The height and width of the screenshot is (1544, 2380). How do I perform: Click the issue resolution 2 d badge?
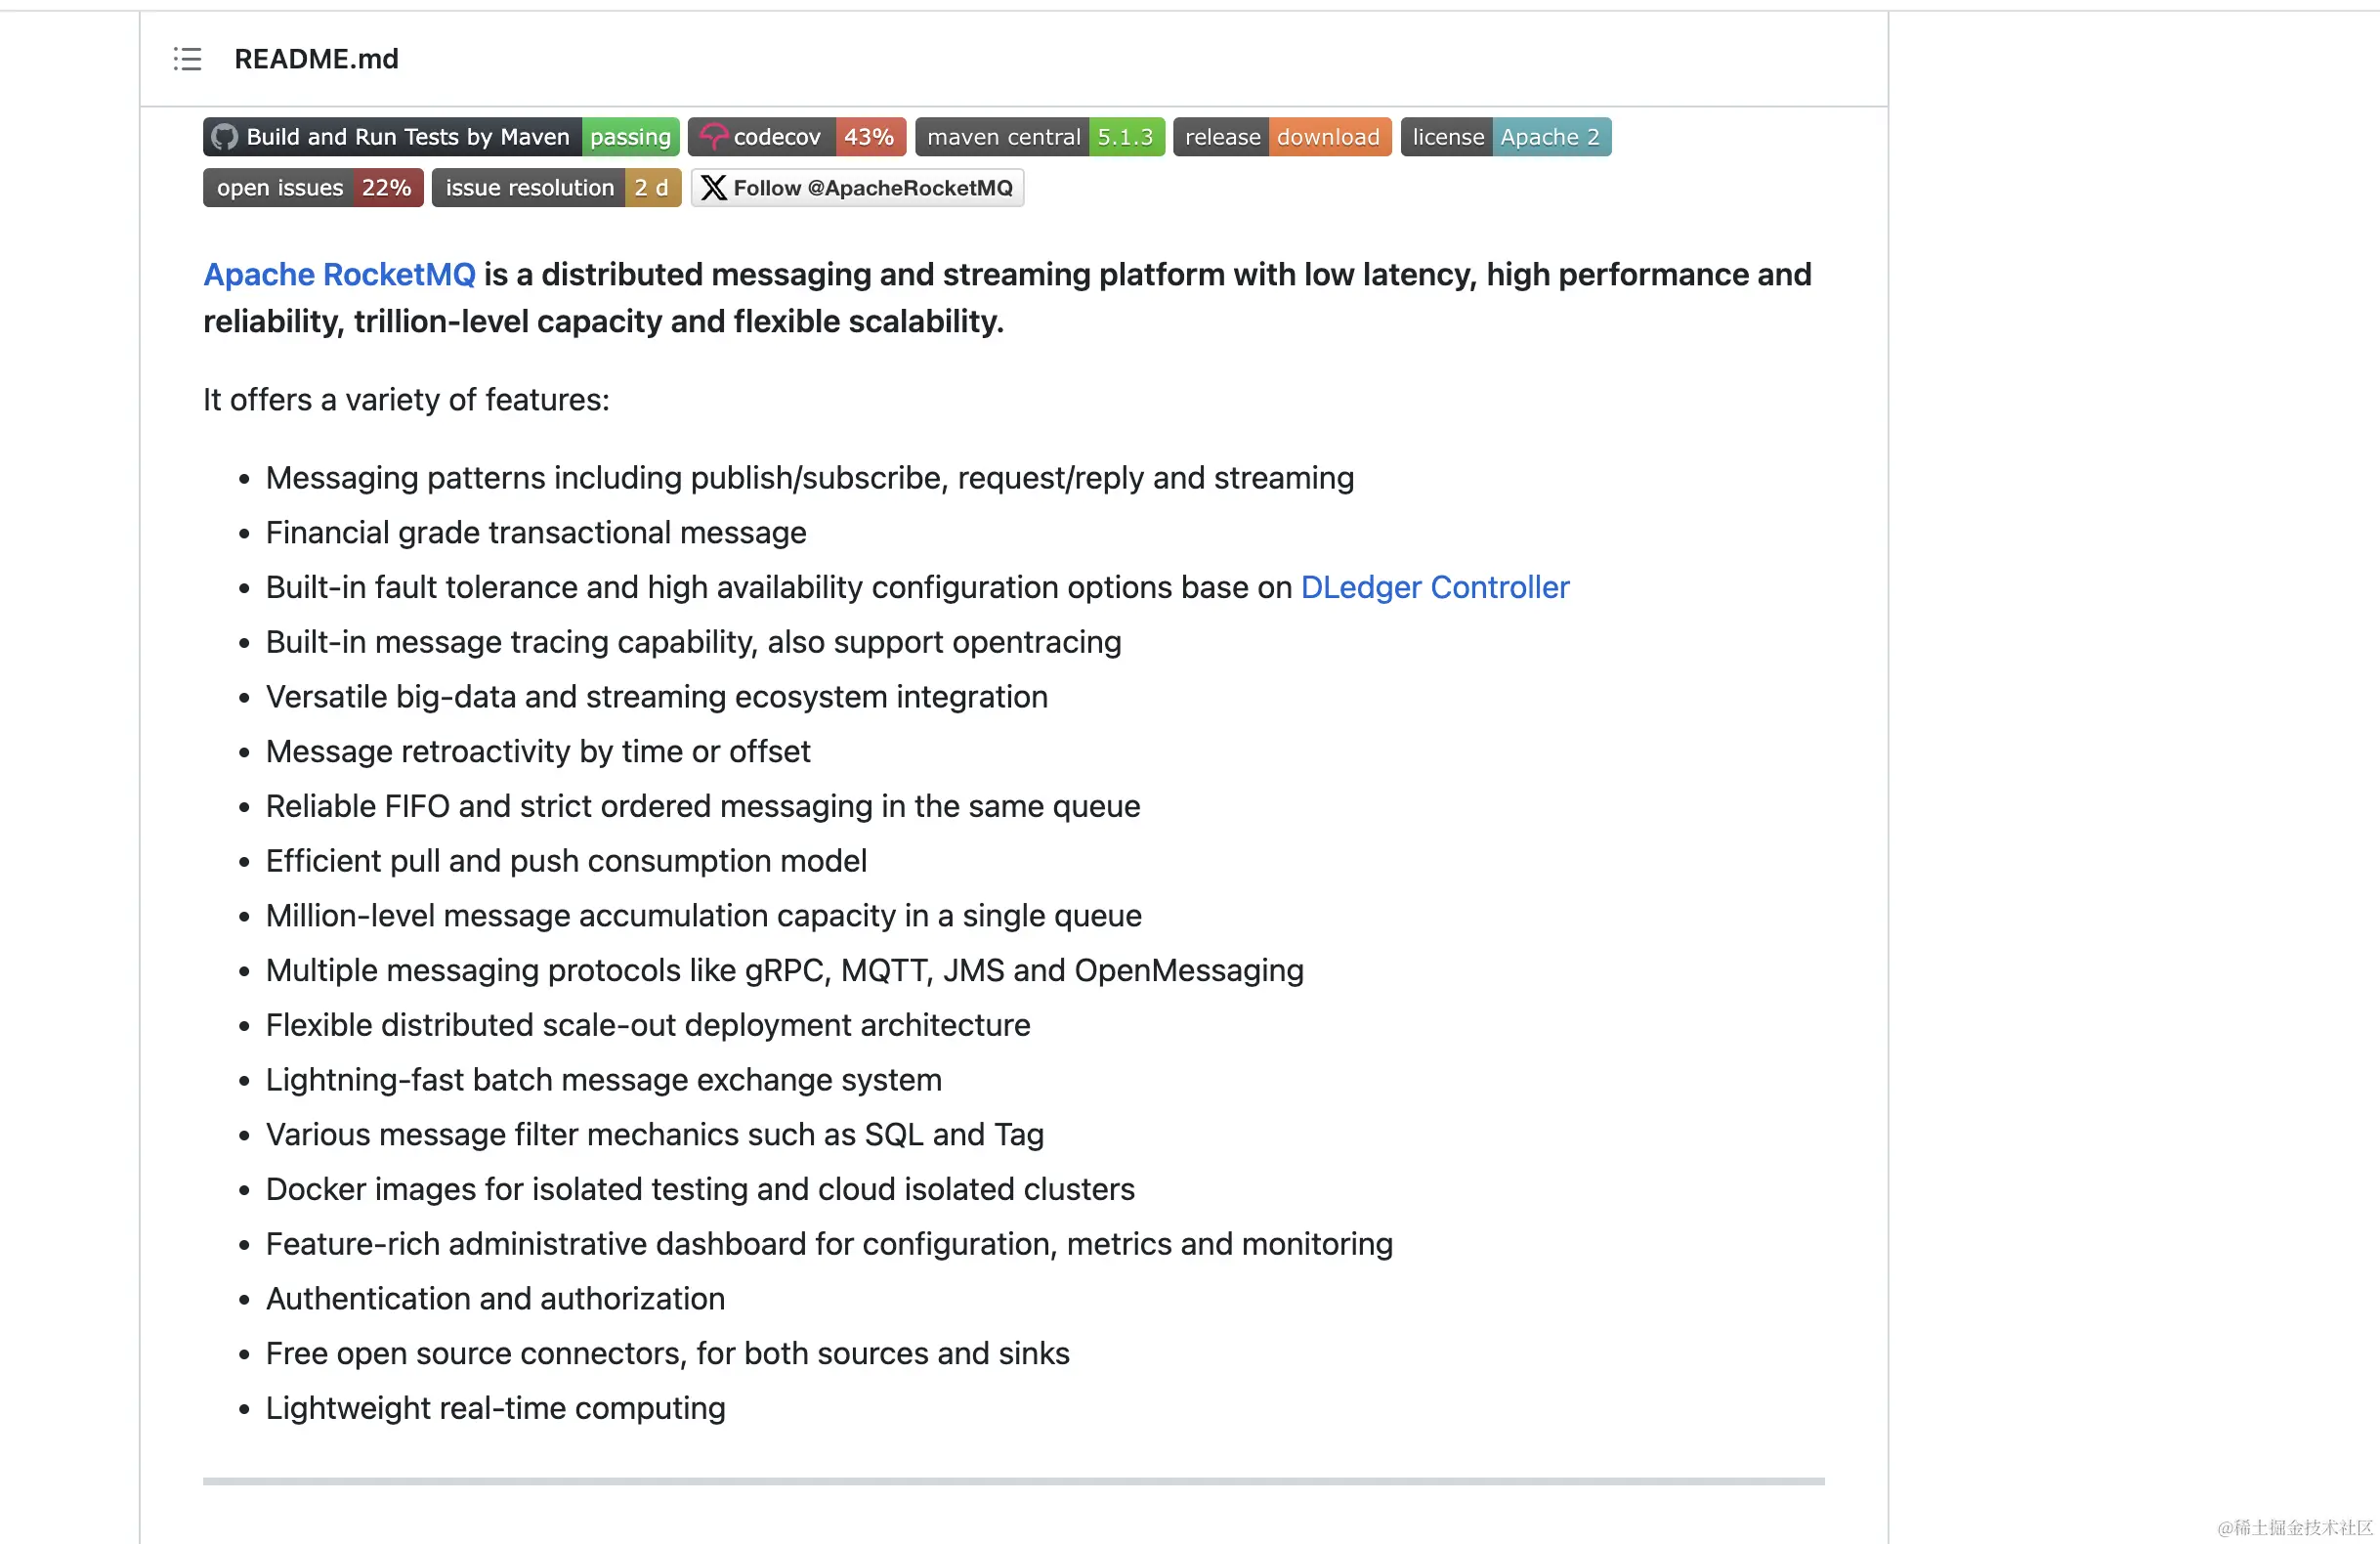pyautogui.click(x=555, y=188)
